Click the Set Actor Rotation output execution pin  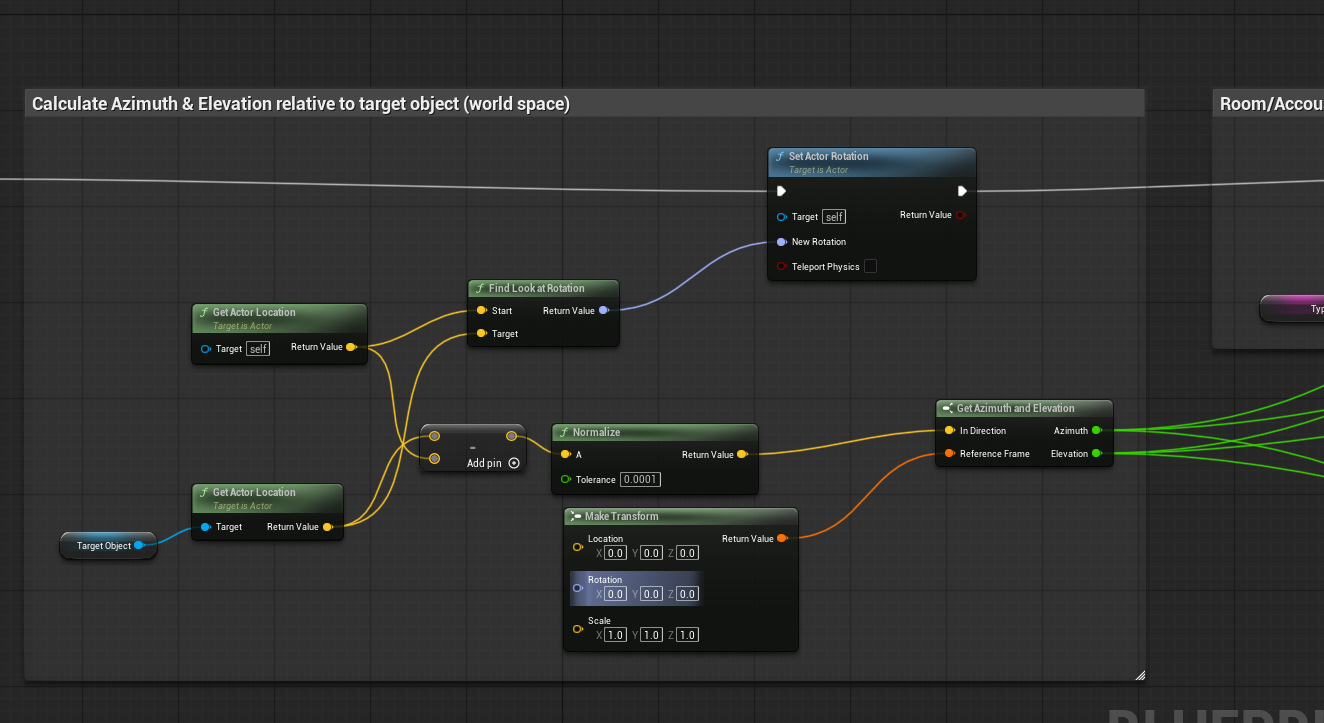(962, 191)
